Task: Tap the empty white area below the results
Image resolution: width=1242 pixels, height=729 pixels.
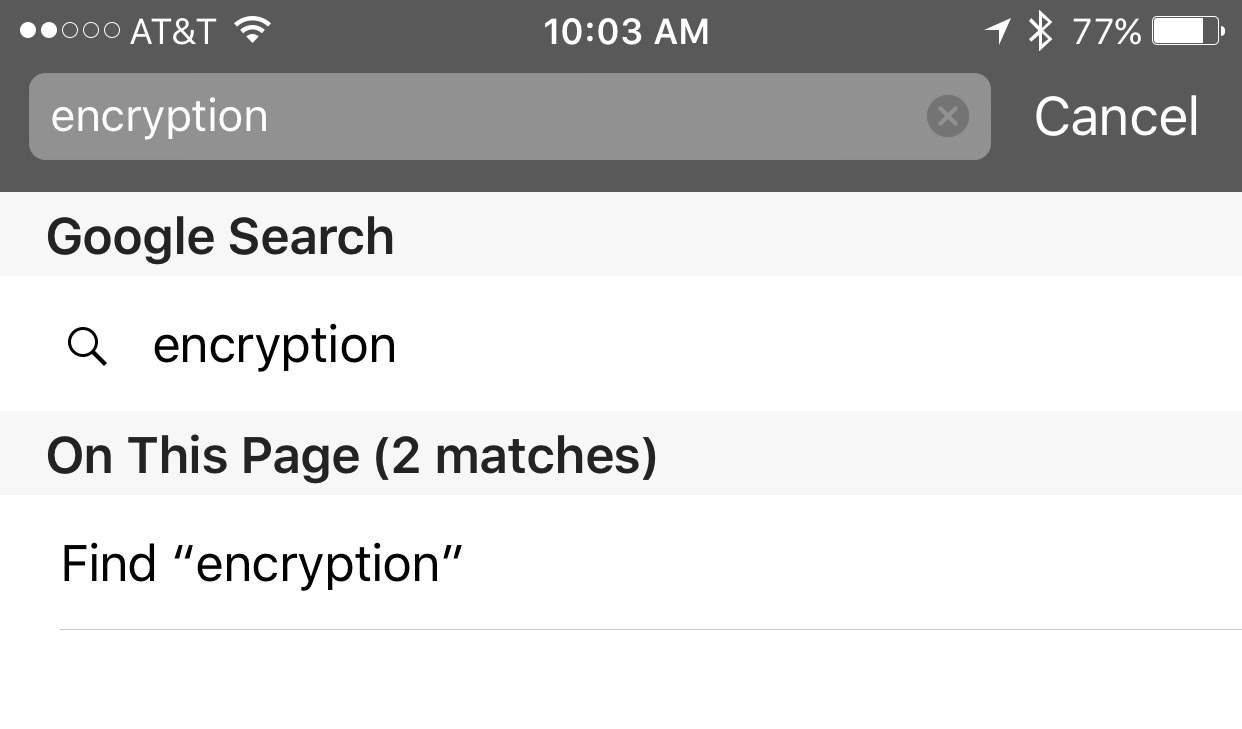Action: pos(620,685)
